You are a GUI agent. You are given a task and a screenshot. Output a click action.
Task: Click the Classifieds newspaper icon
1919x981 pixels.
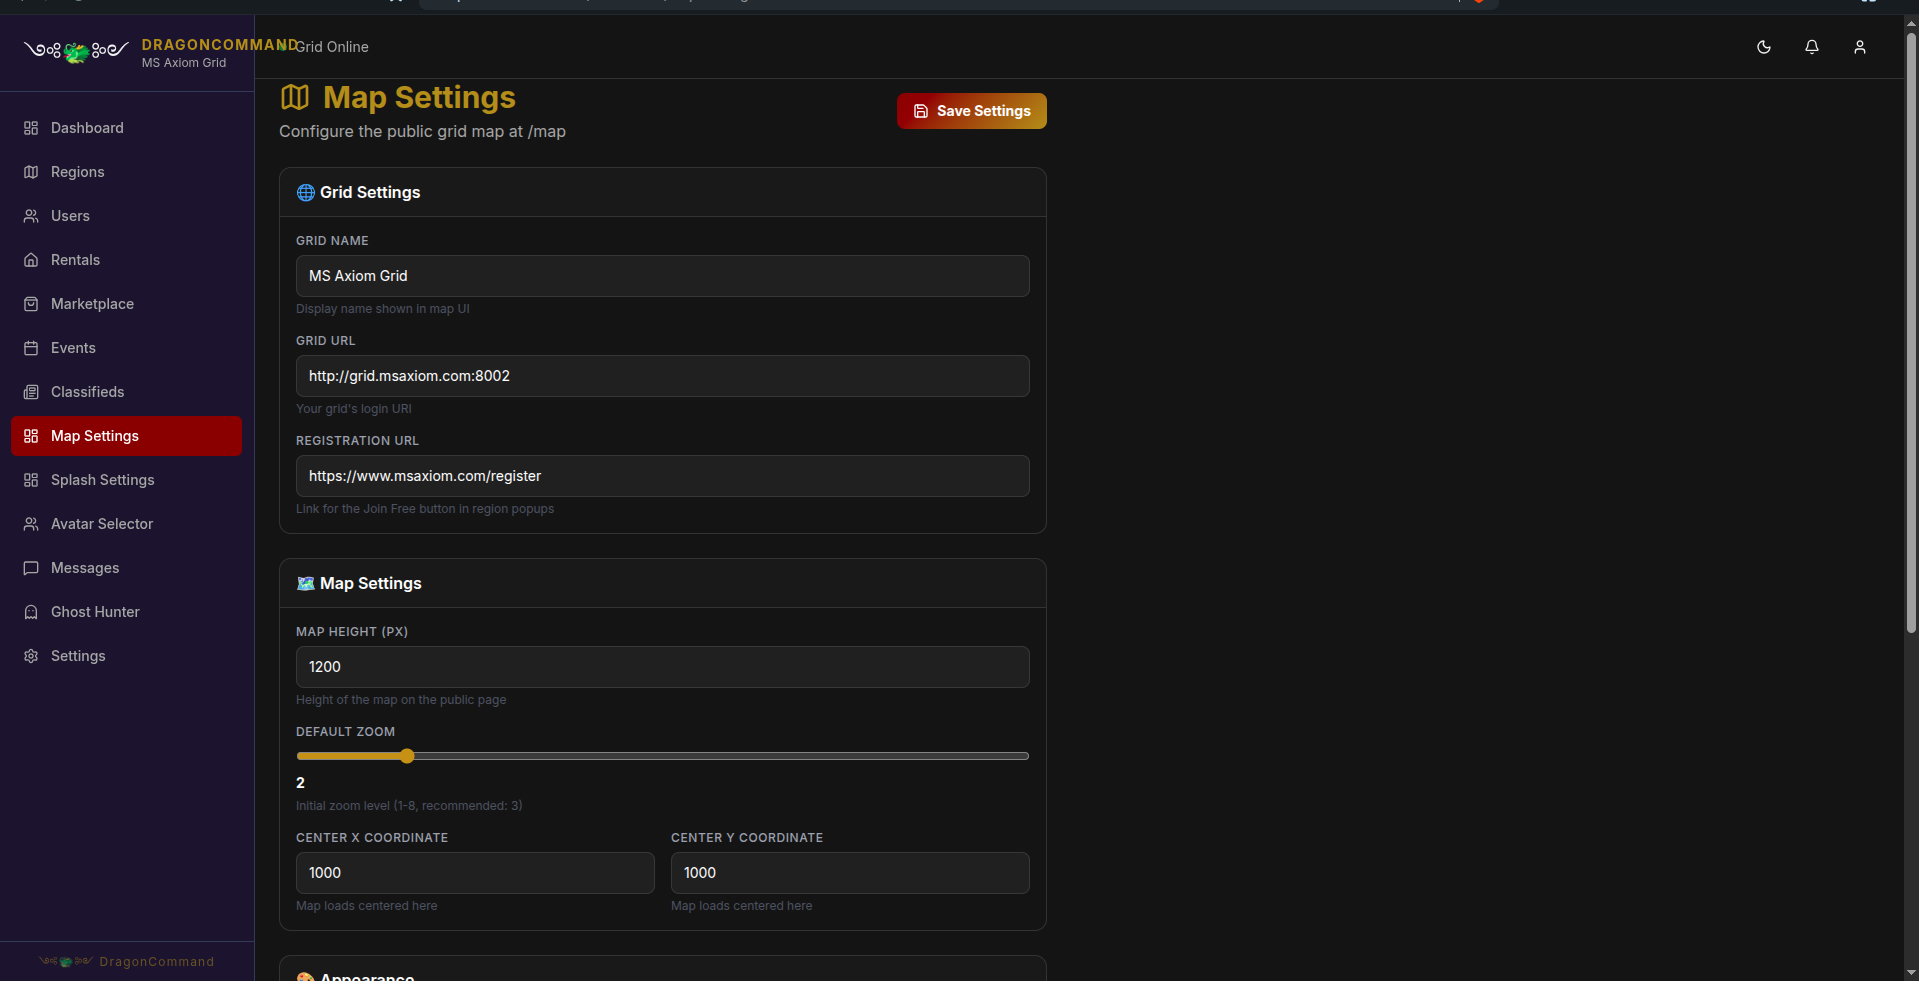coord(31,392)
